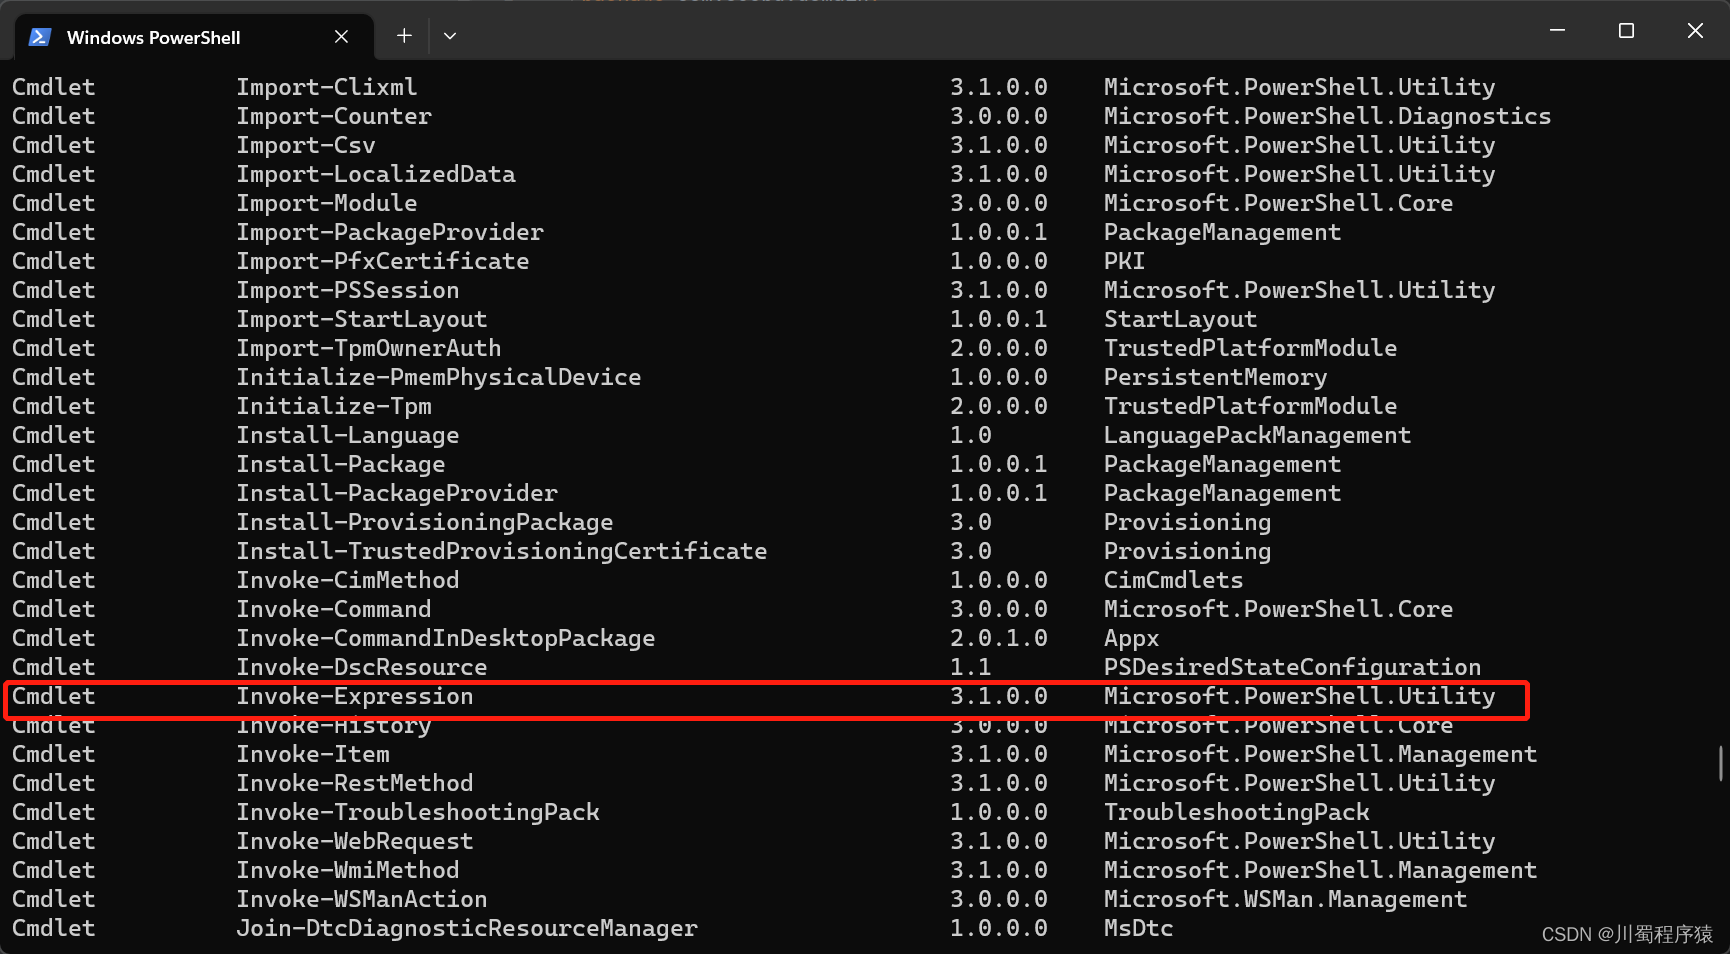
Task: Open the new tab profile dropdown
Action: pos(450,36)
